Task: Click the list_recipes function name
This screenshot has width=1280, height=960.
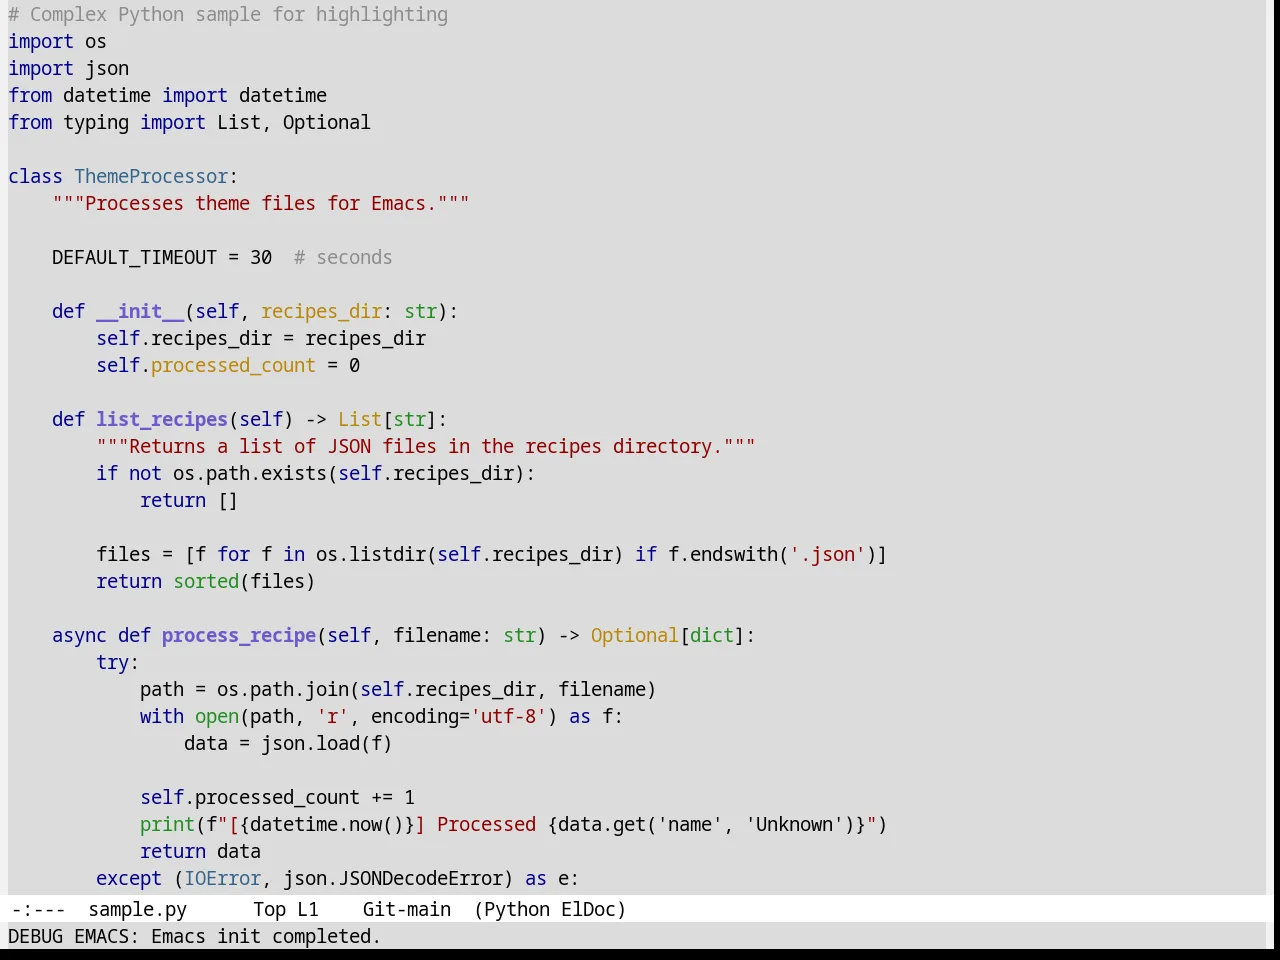Action: (162, 419)
